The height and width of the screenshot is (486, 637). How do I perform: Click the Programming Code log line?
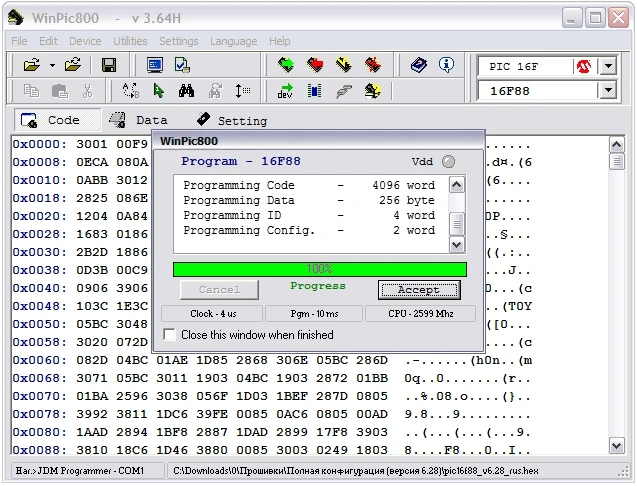click(309, 185)
